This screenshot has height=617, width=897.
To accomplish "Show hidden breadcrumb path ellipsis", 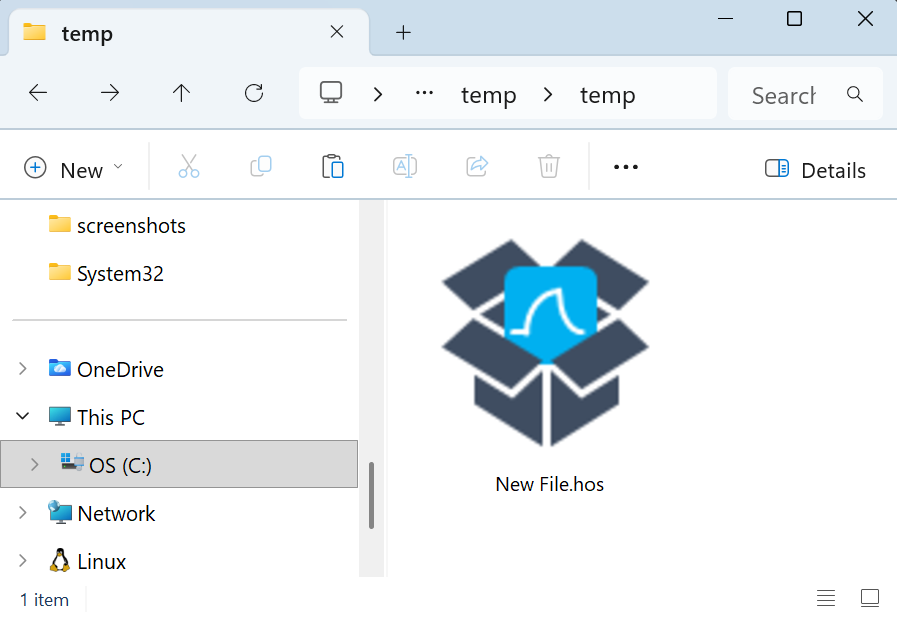I will pos(424,93).
